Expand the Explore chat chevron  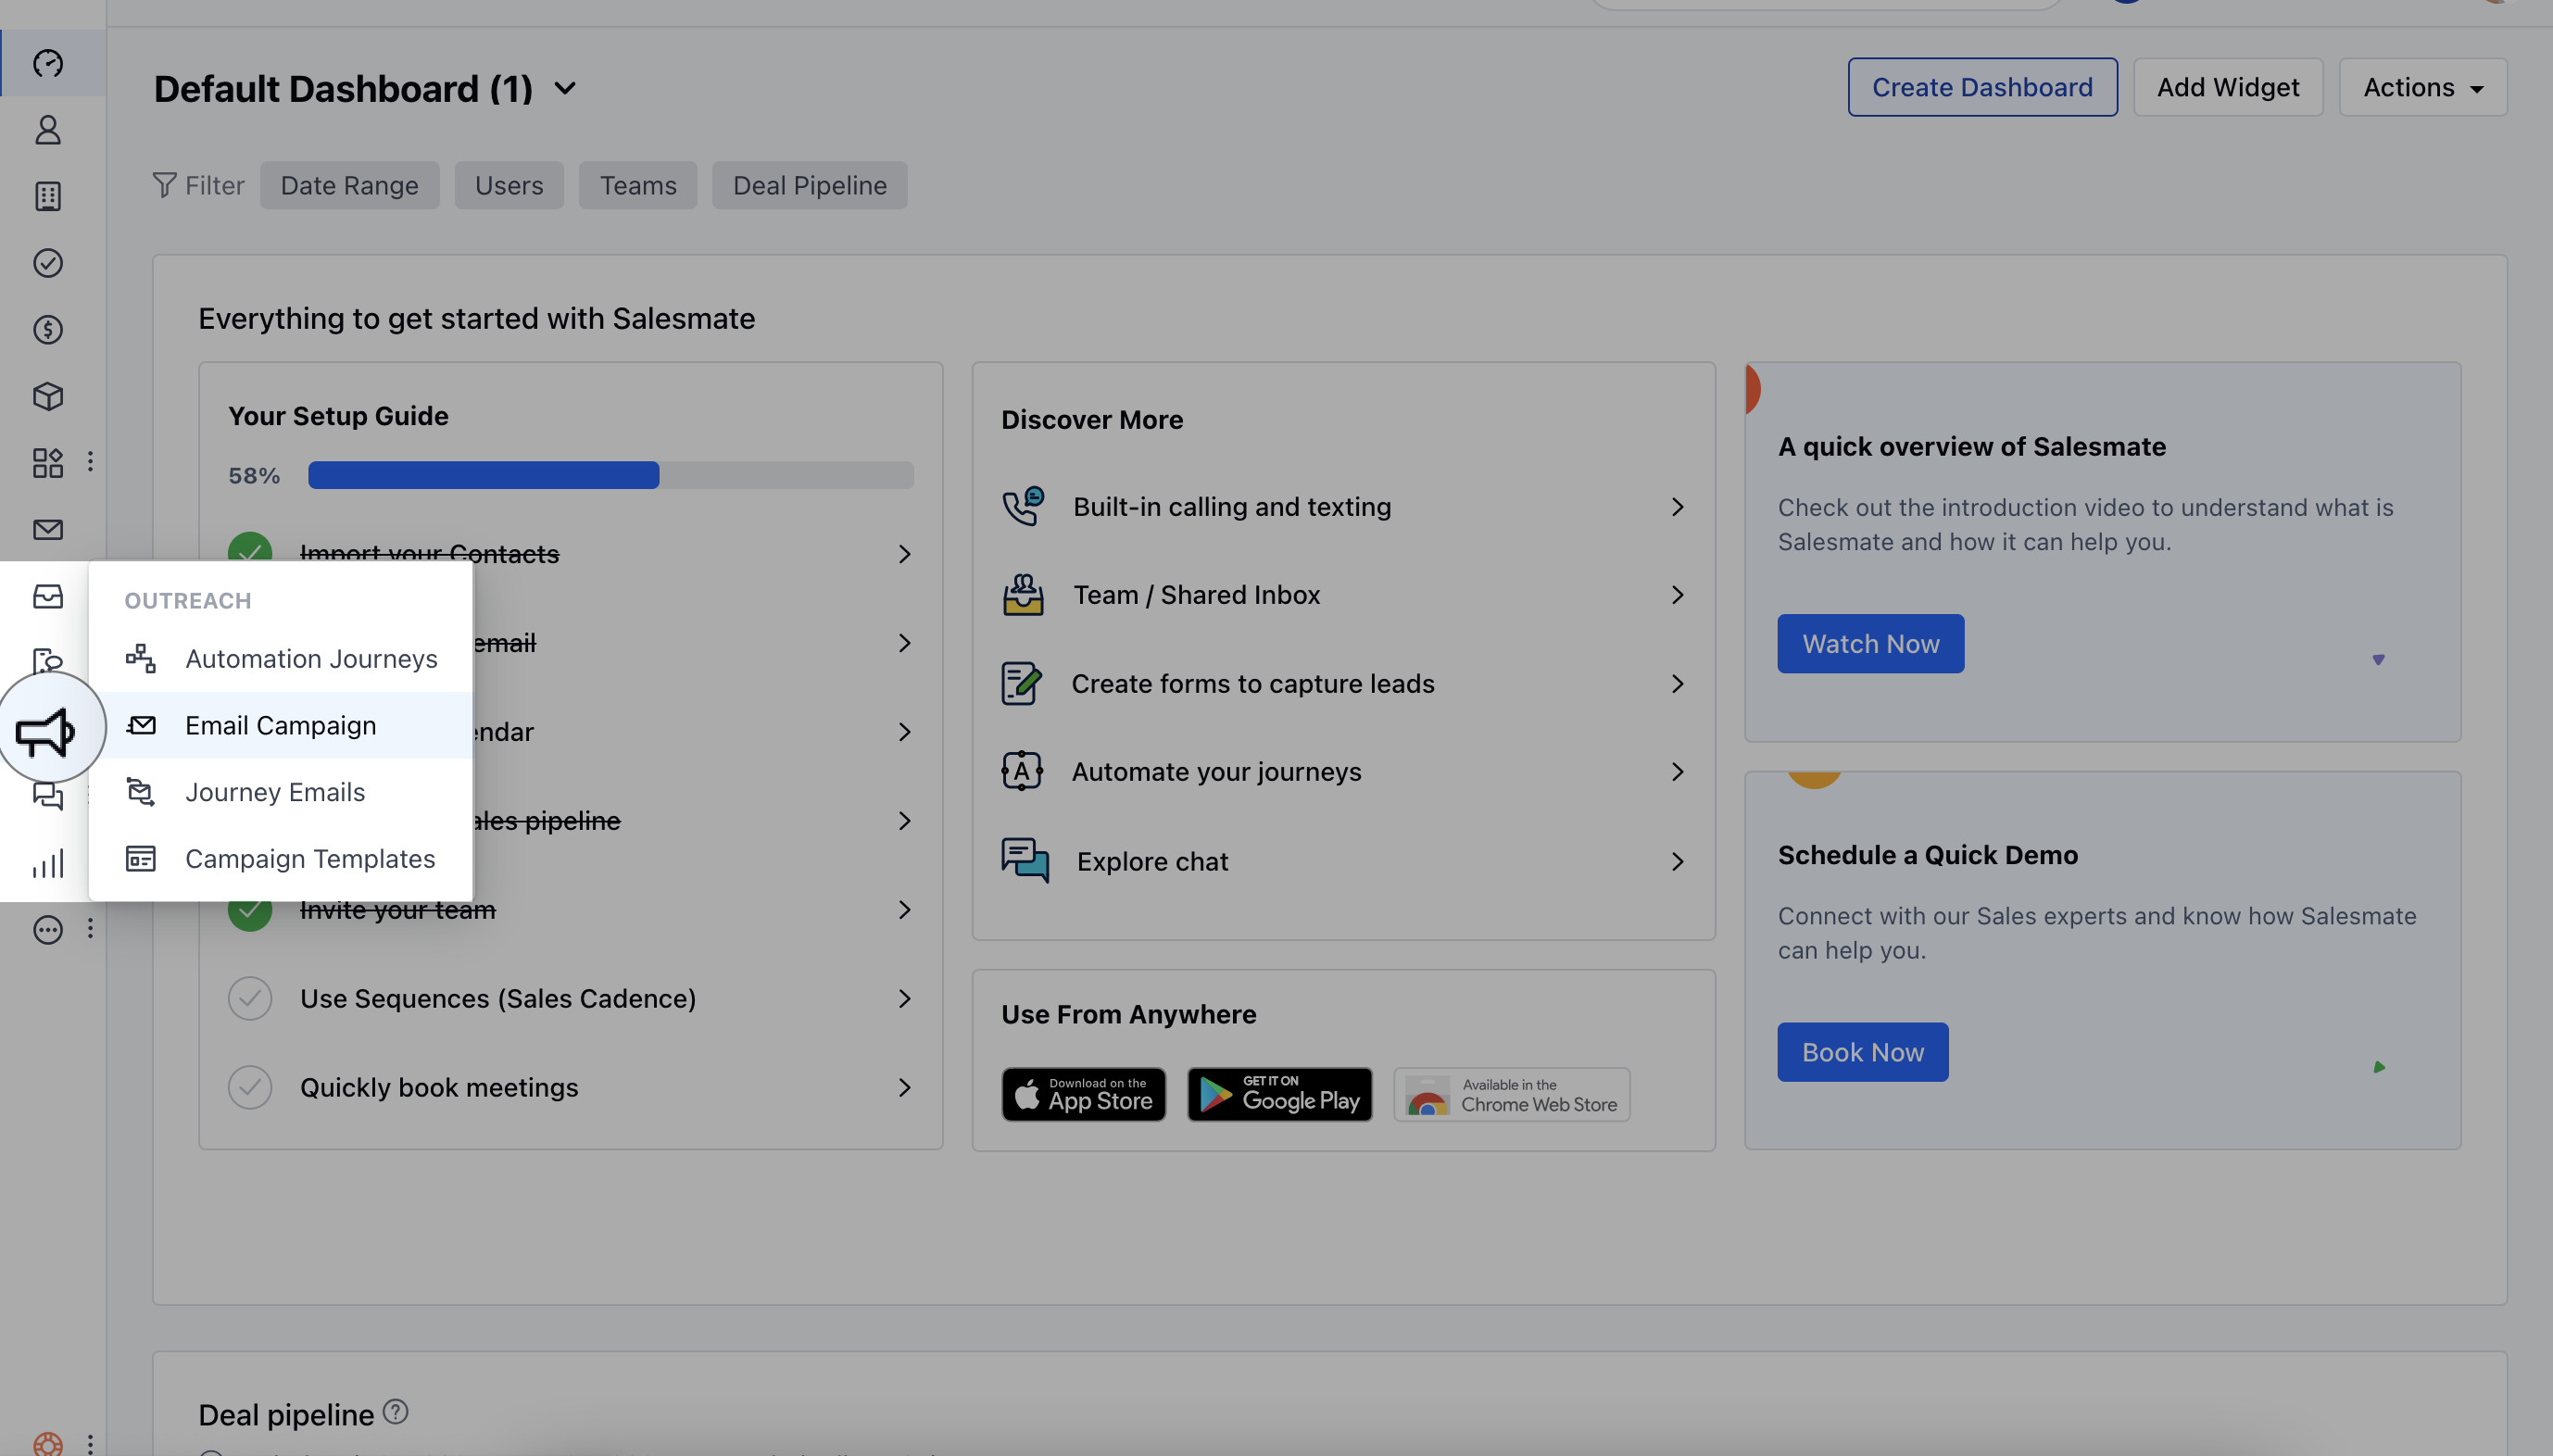pyautogui.click(x=1677, y=861)
